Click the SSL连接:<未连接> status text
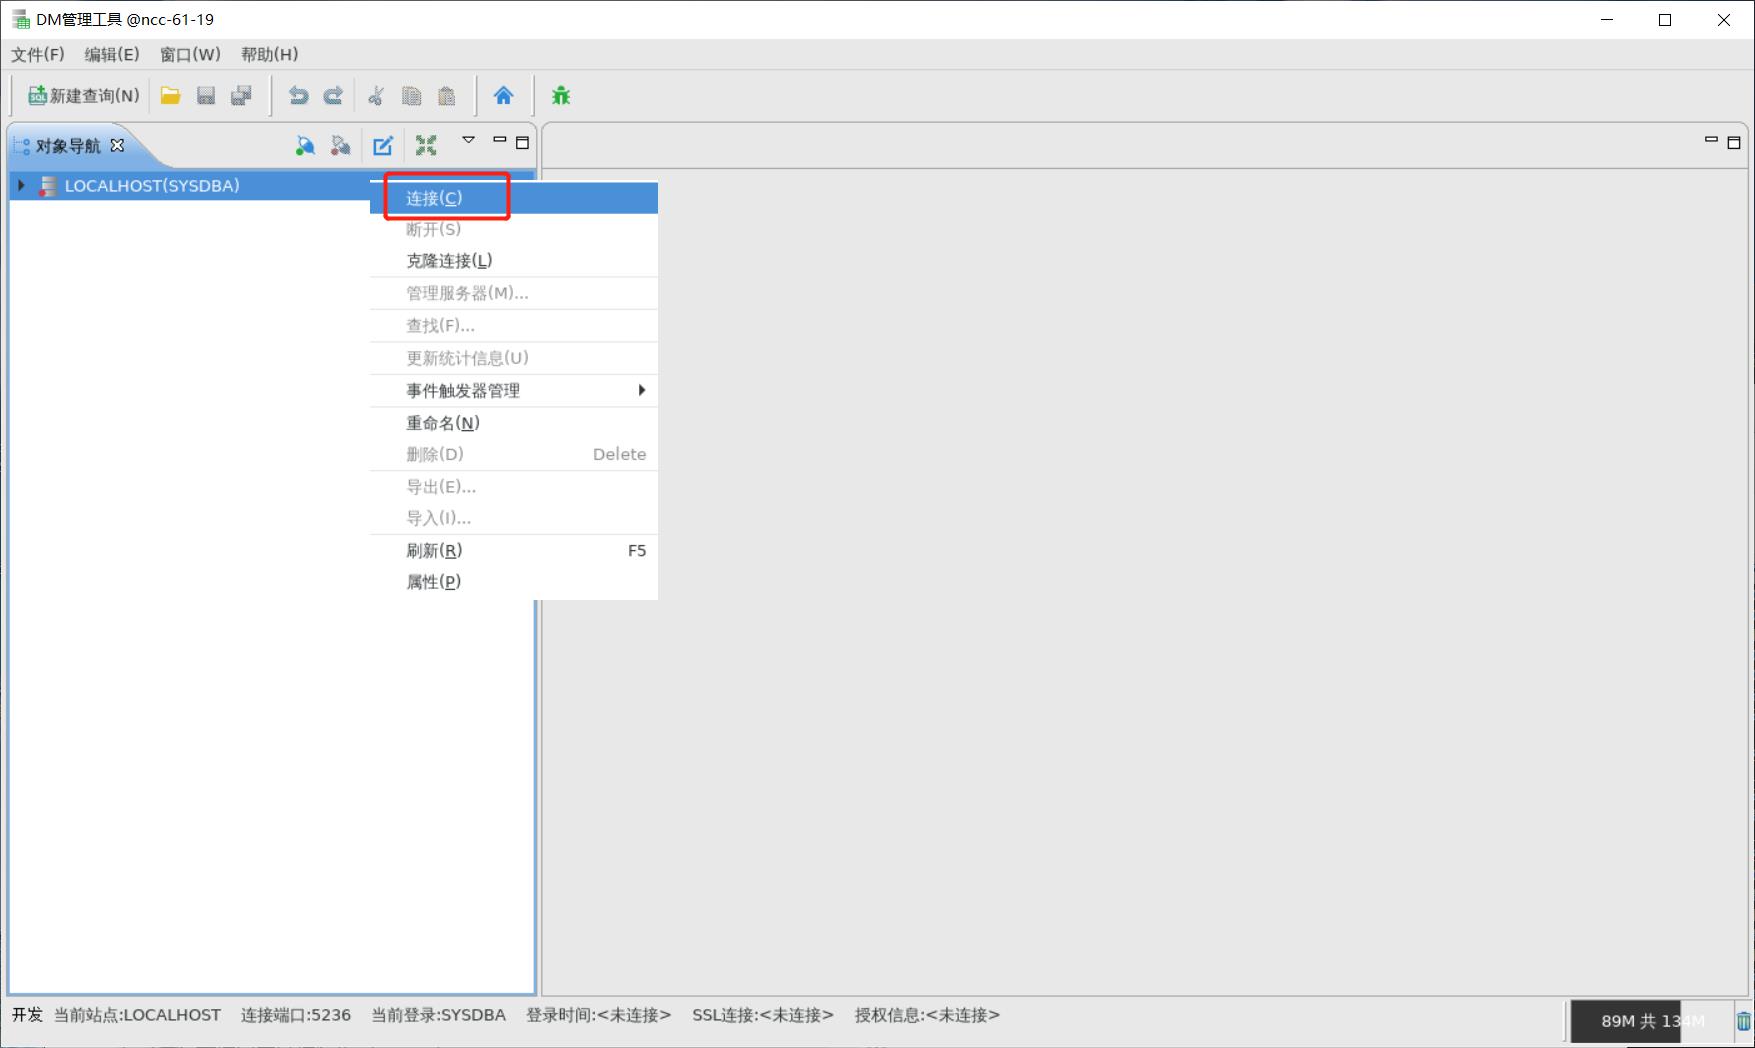Screen dimensions: 1755x1048 (763, 1015)
